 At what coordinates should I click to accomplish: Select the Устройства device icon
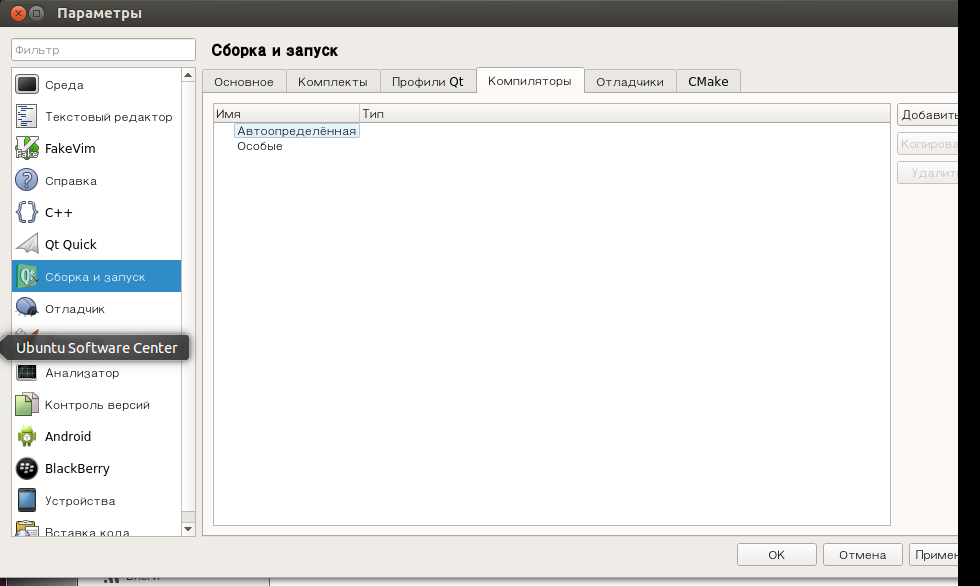click(27, 500)
